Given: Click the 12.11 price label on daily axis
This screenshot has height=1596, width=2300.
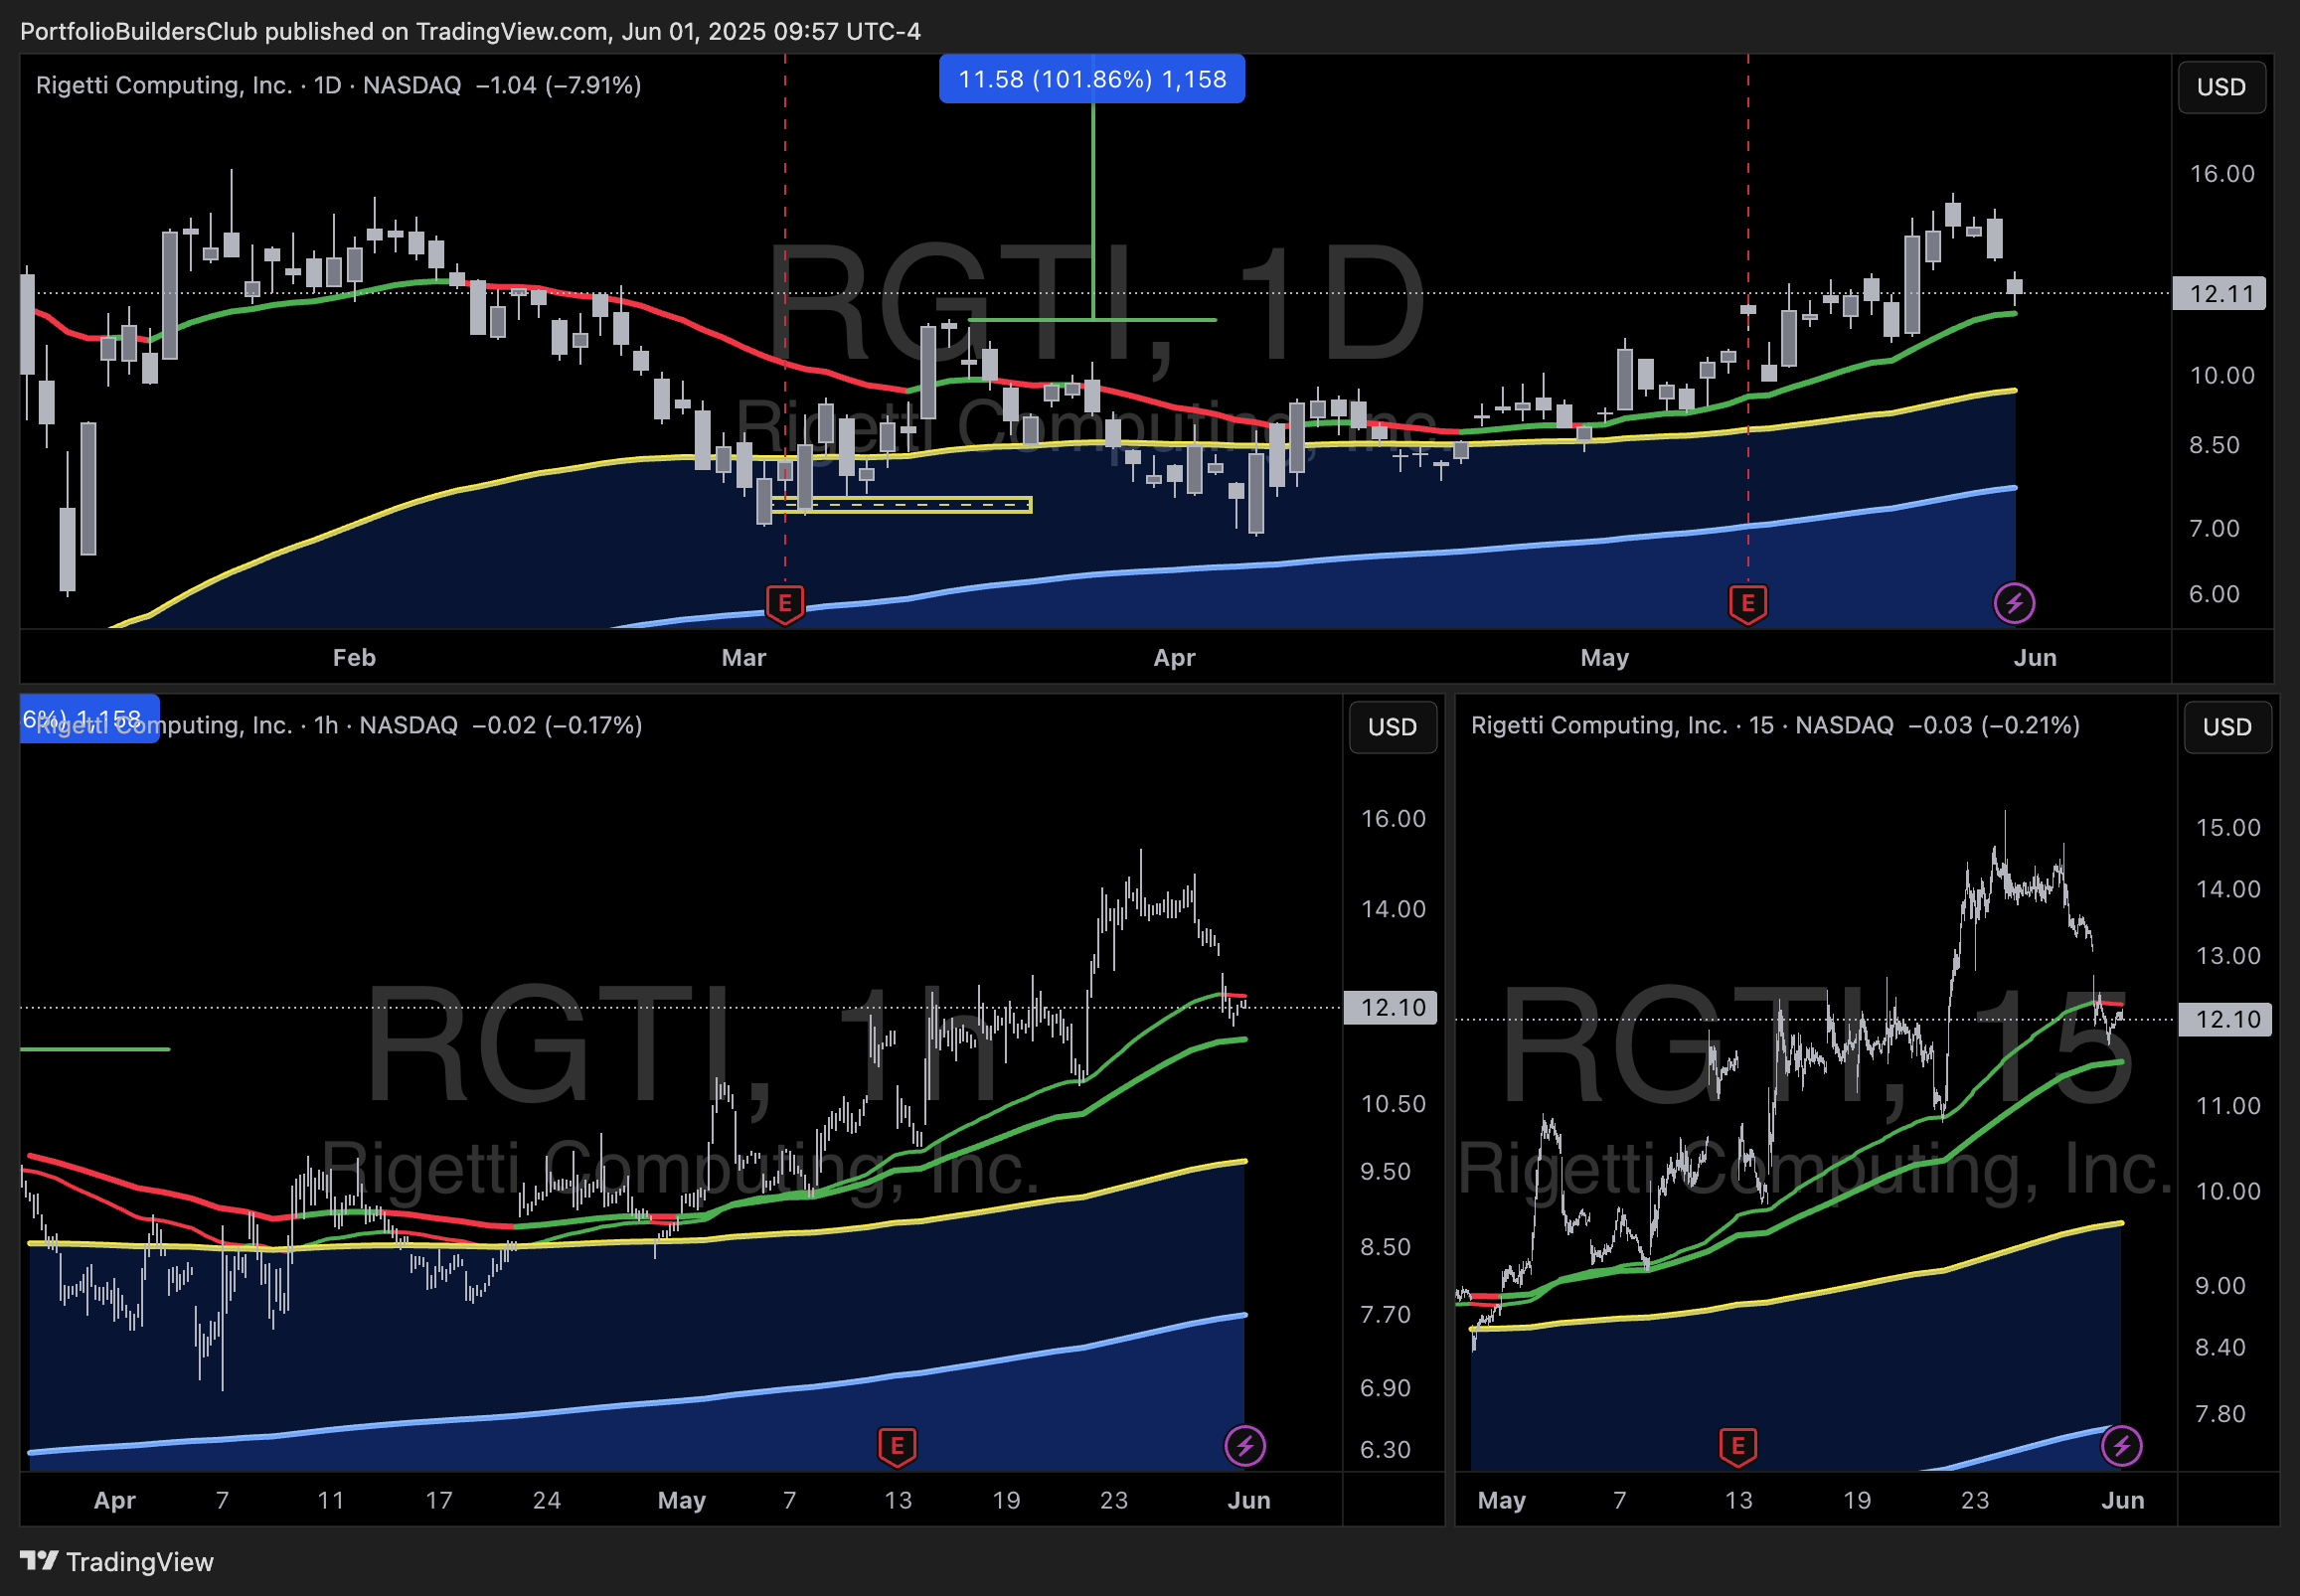Looking at the screenshot, I should pyautogui.click(x=2220, y=294).
